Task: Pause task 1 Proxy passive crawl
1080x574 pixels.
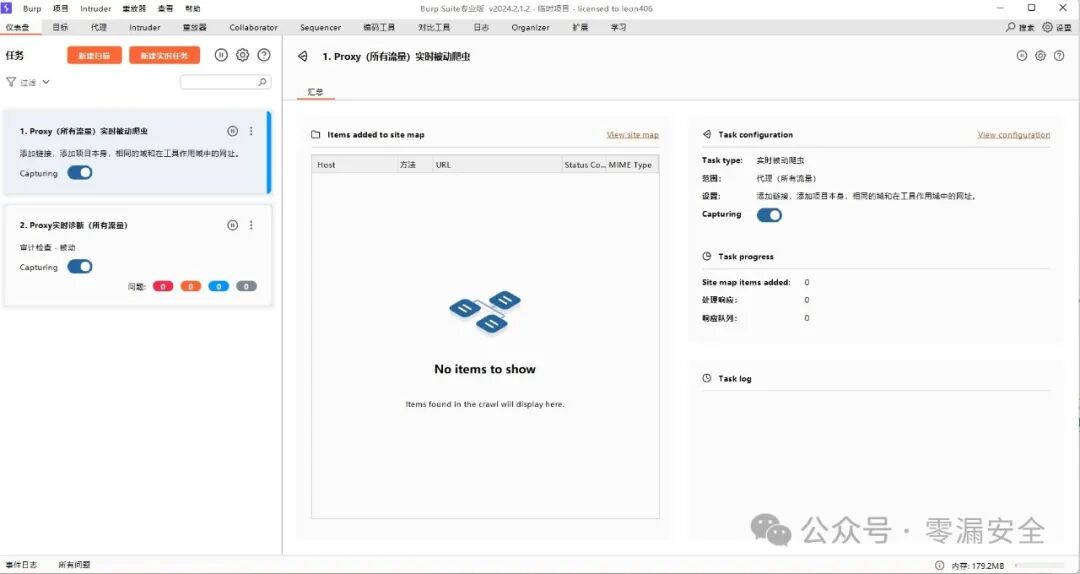Action: pos(233,131)
